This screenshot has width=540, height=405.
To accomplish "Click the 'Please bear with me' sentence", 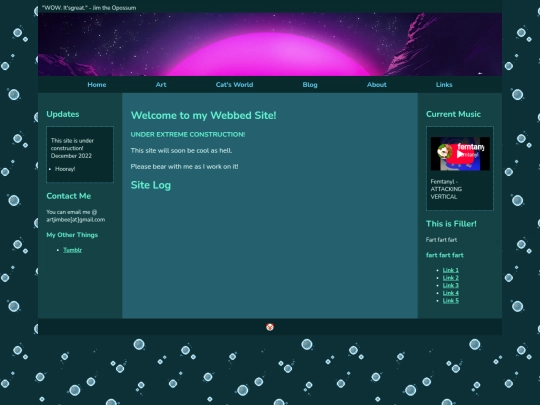I will 184,167.
